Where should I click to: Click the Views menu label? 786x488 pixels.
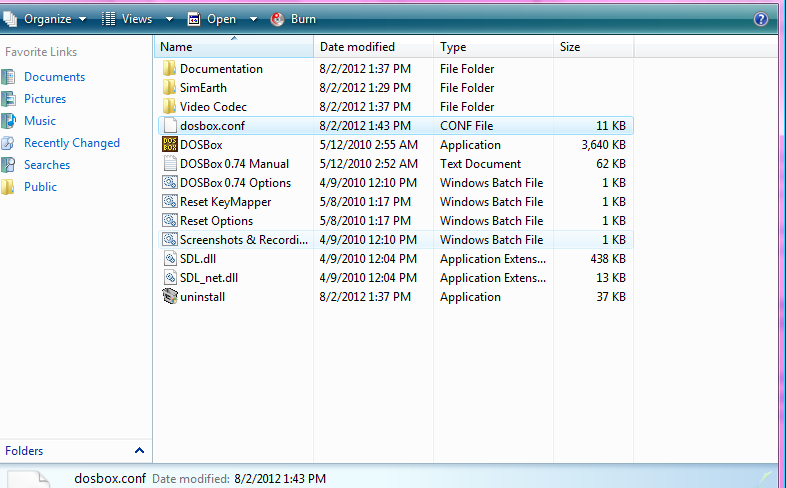point(137,19)
